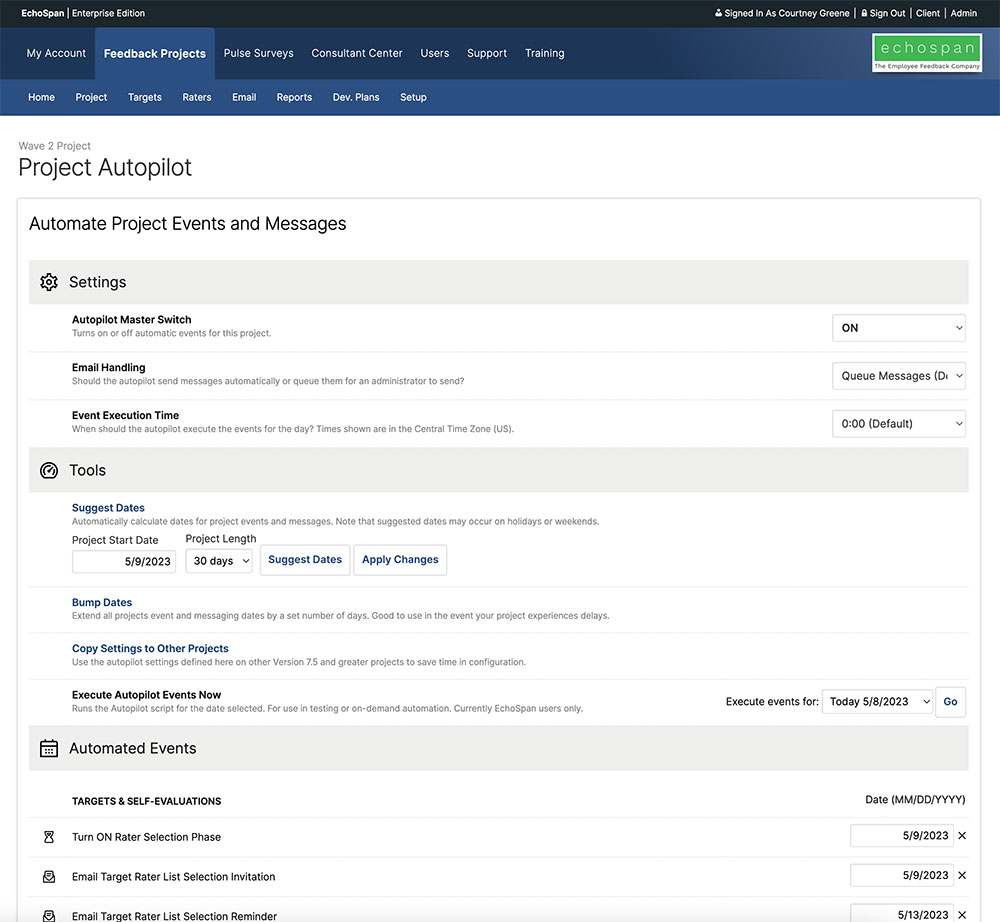1000x922 pixels.
Task: Open the Users tab
Action: pos(435,54)
